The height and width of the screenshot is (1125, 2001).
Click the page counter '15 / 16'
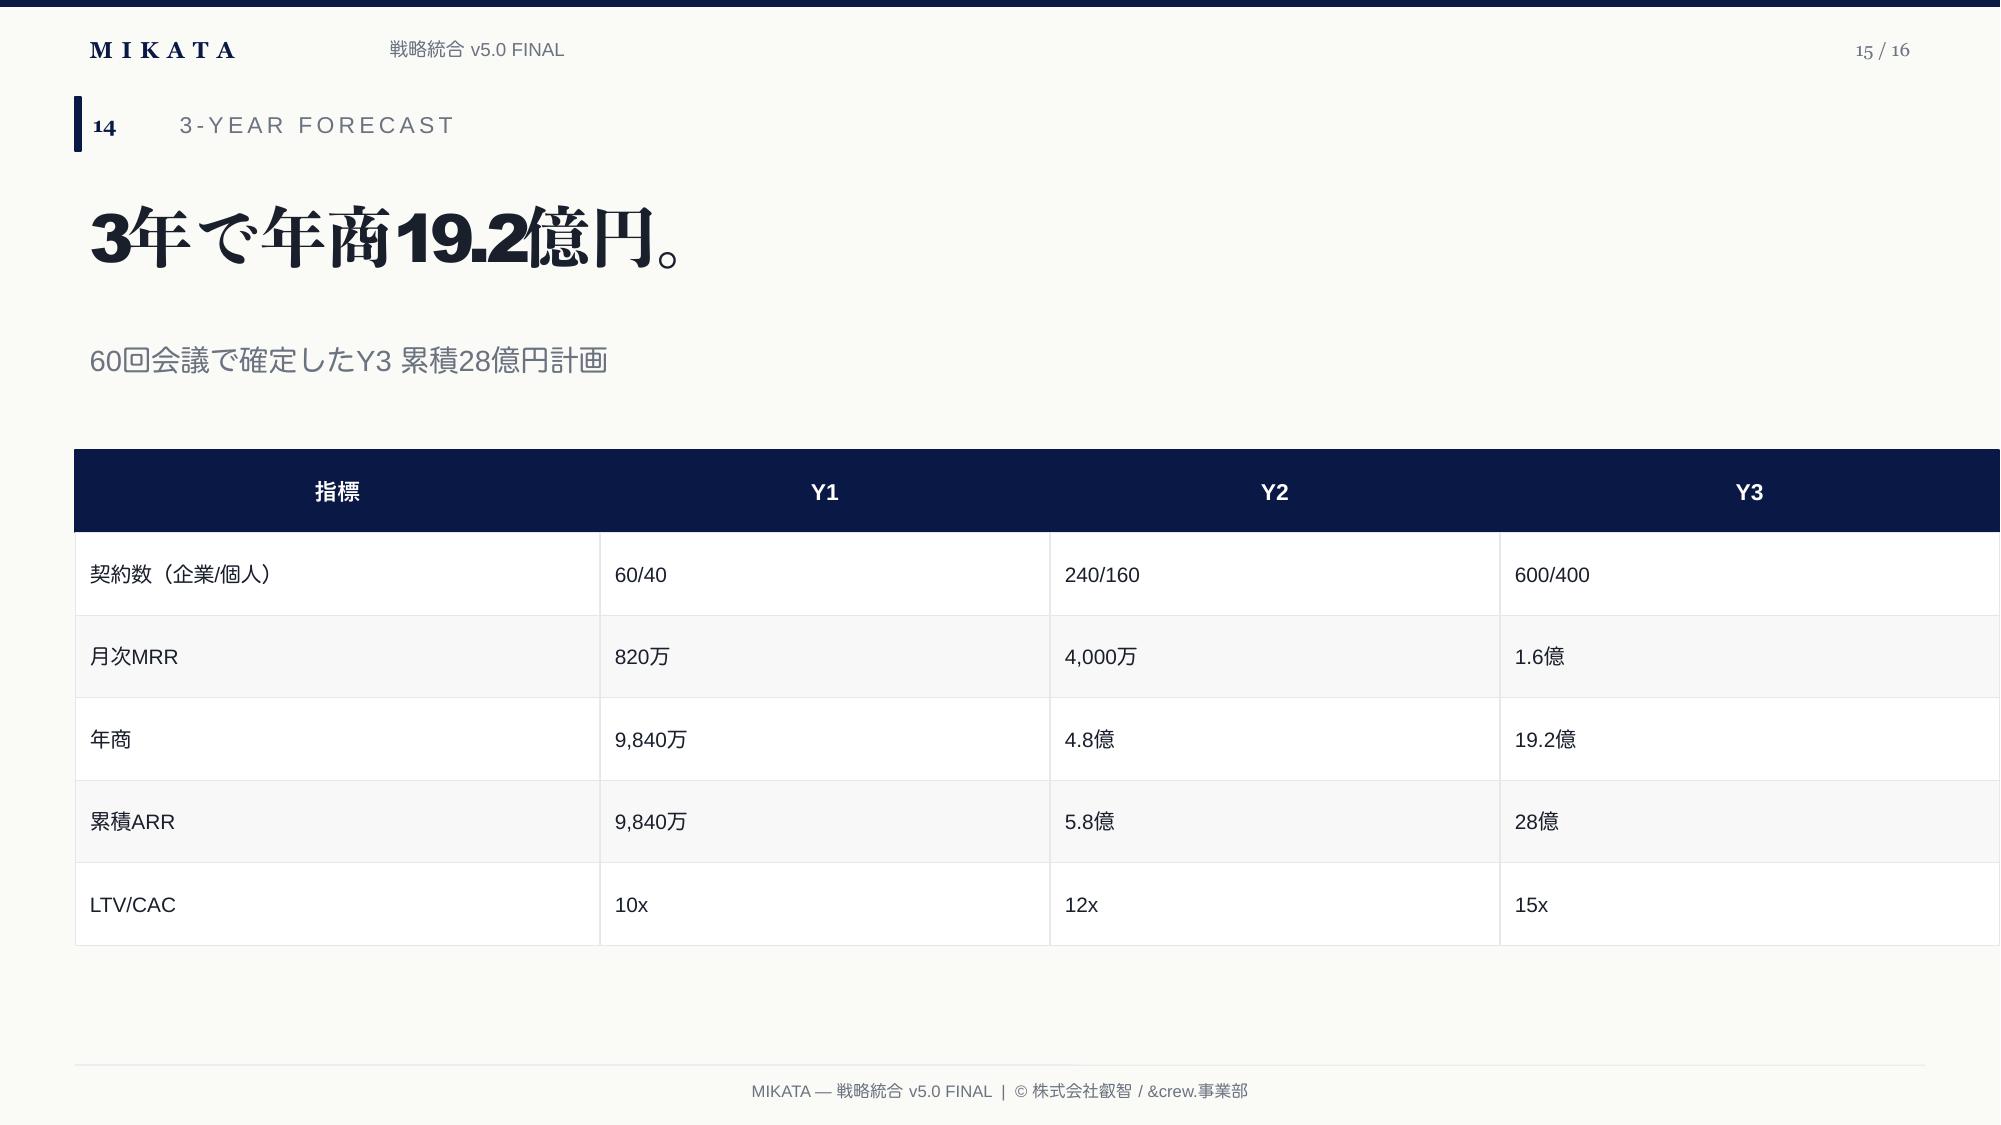click(x=1882, y=50)
